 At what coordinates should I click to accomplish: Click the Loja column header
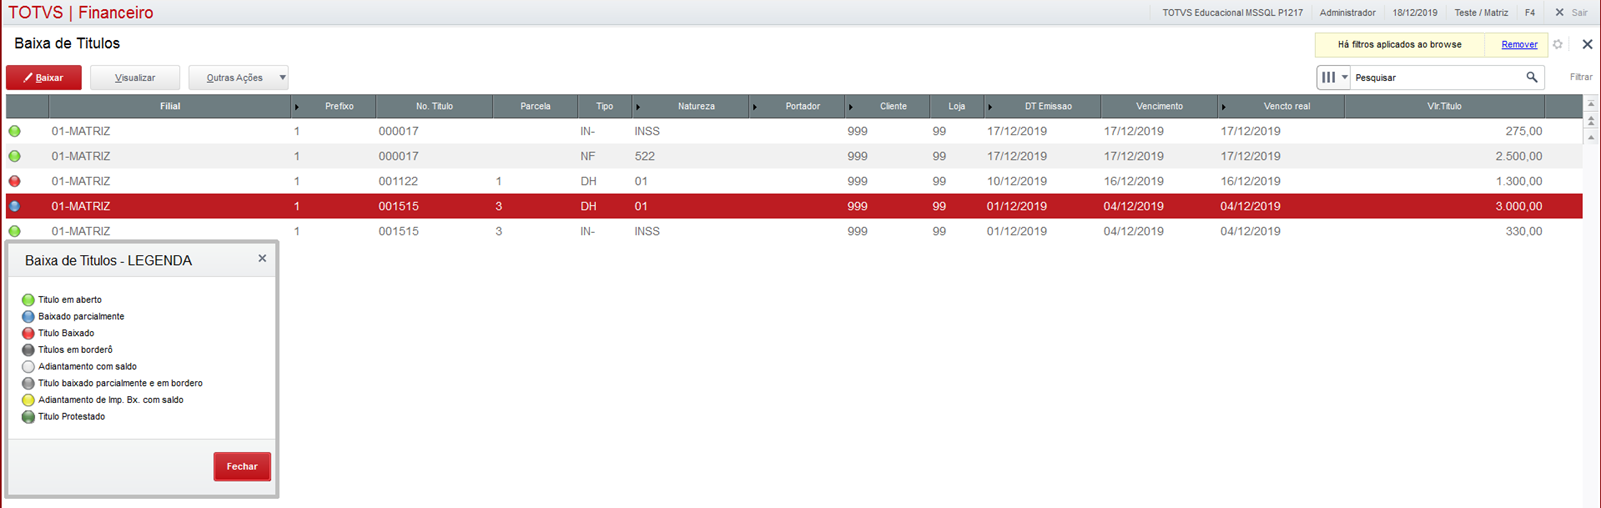pos(957,106)
